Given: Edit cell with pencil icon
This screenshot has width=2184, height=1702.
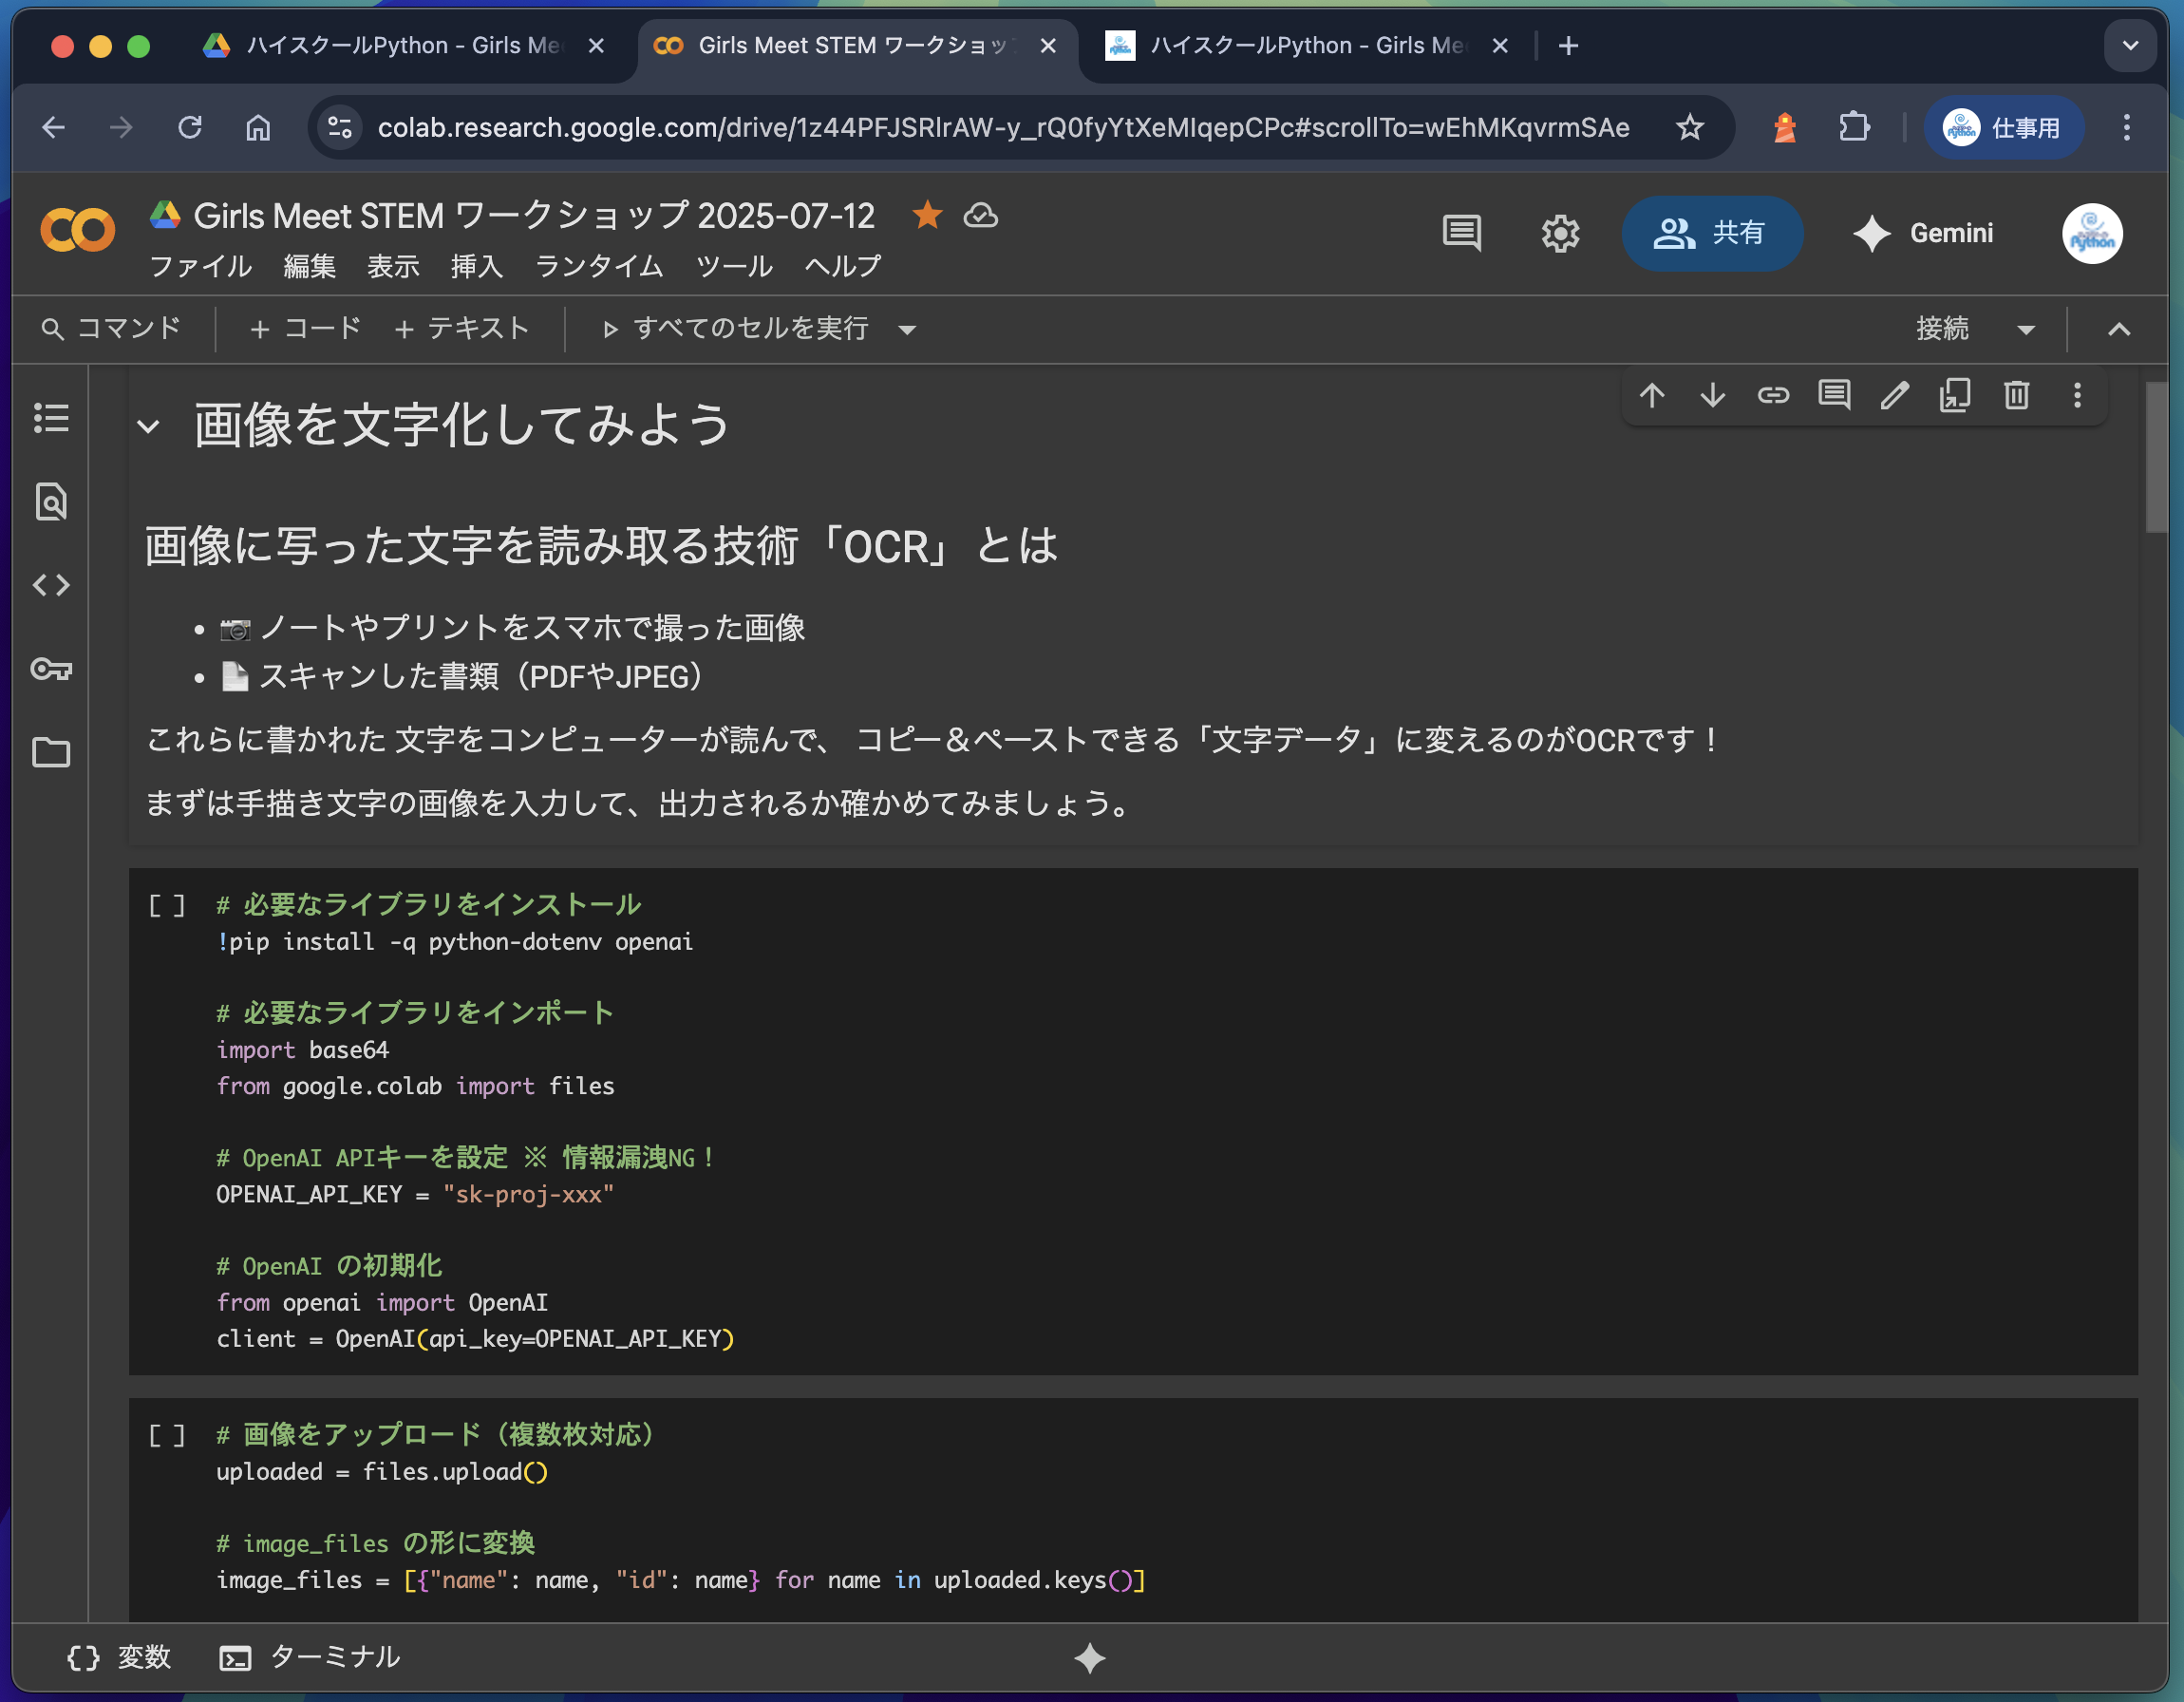Looking at the screenshot, I should tap(1894, 396).
